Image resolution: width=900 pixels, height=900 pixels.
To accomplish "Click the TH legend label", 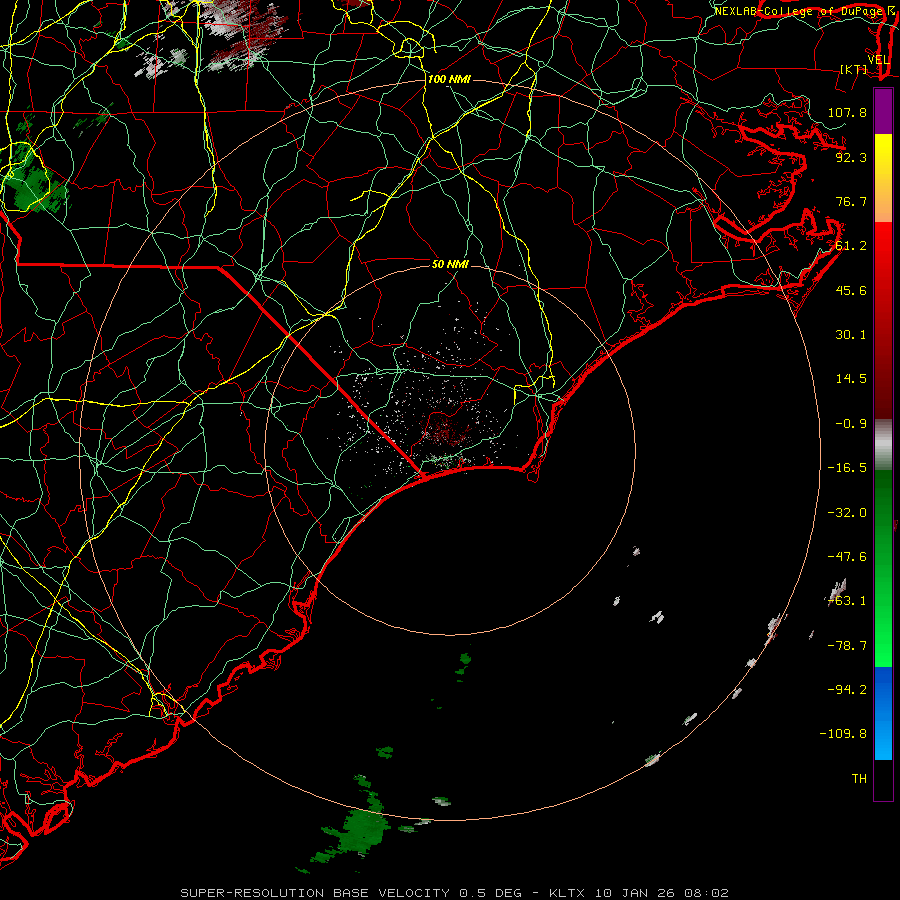I will pyautogui.click(x=859, y=779).
